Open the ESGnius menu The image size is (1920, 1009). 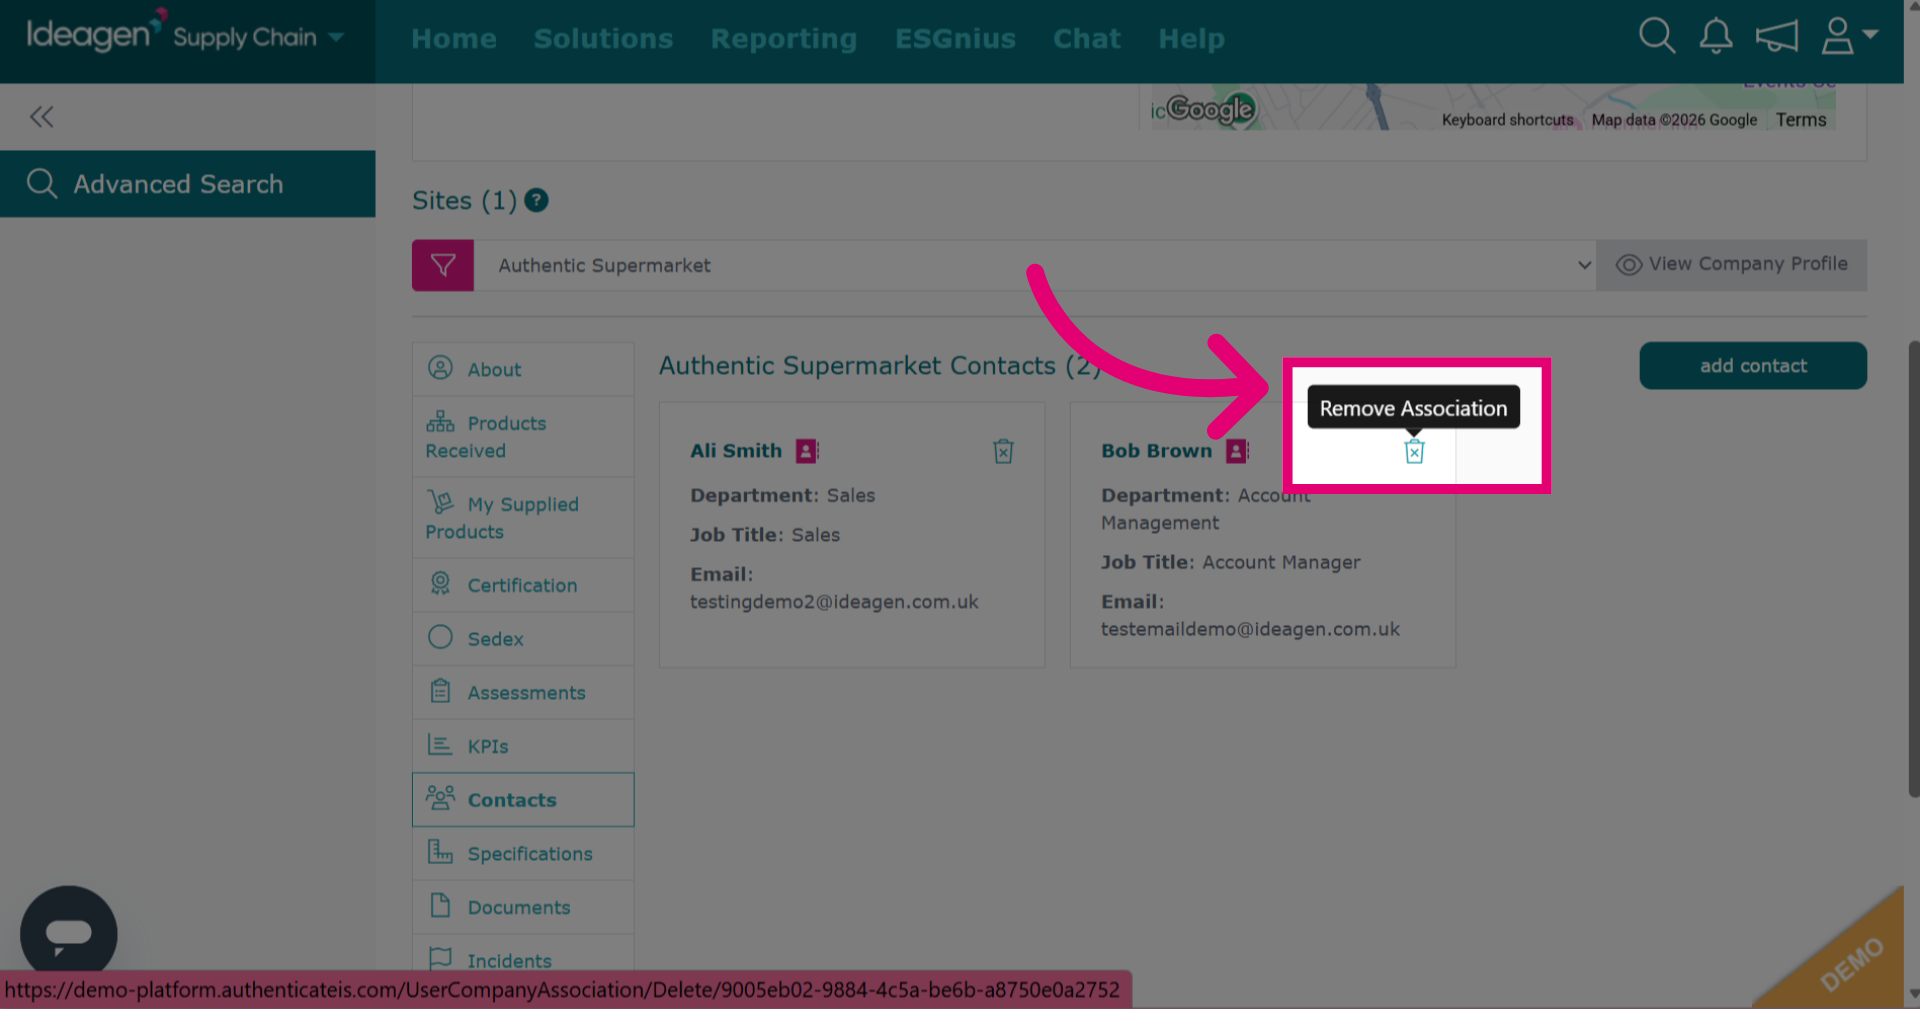(x=955, y=39)
